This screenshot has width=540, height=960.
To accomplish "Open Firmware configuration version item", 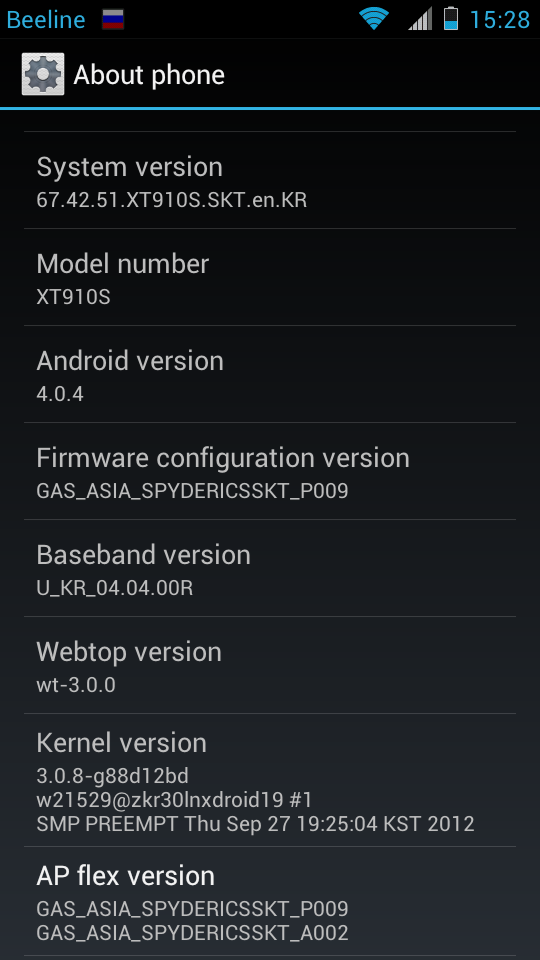I will 270,471.
